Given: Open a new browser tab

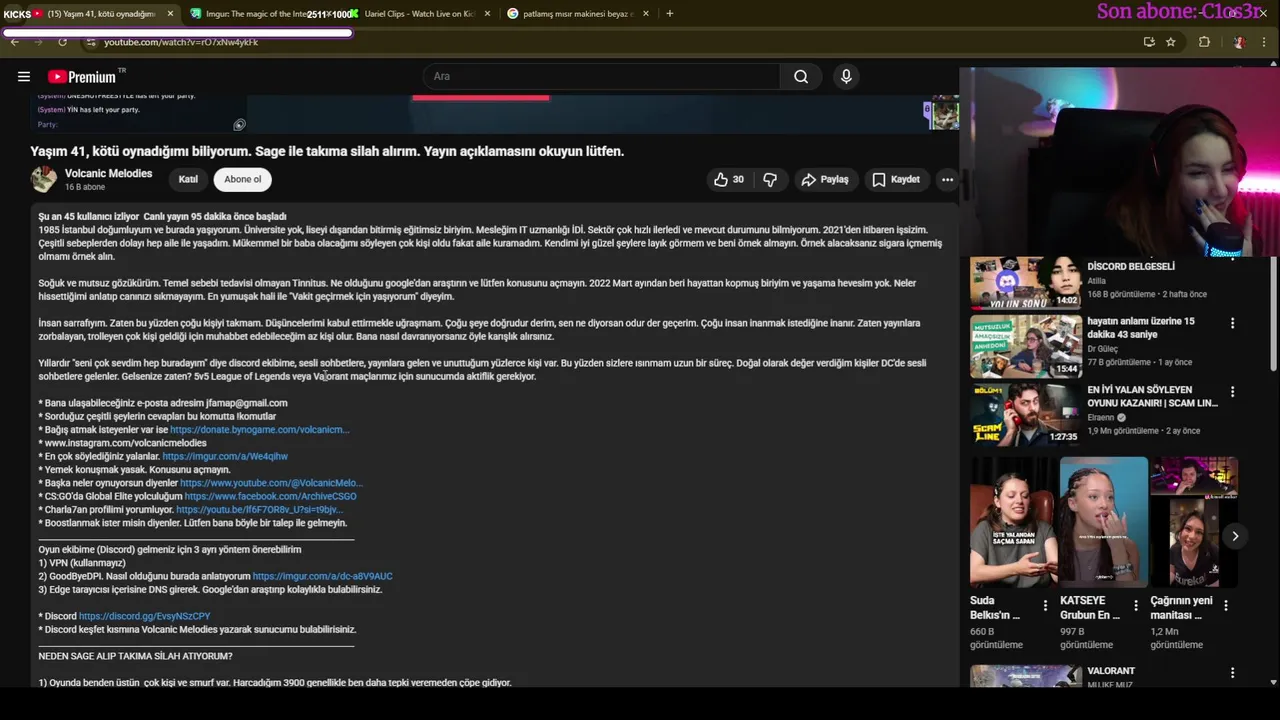Looking at the screenshot, I should [669, 14].
